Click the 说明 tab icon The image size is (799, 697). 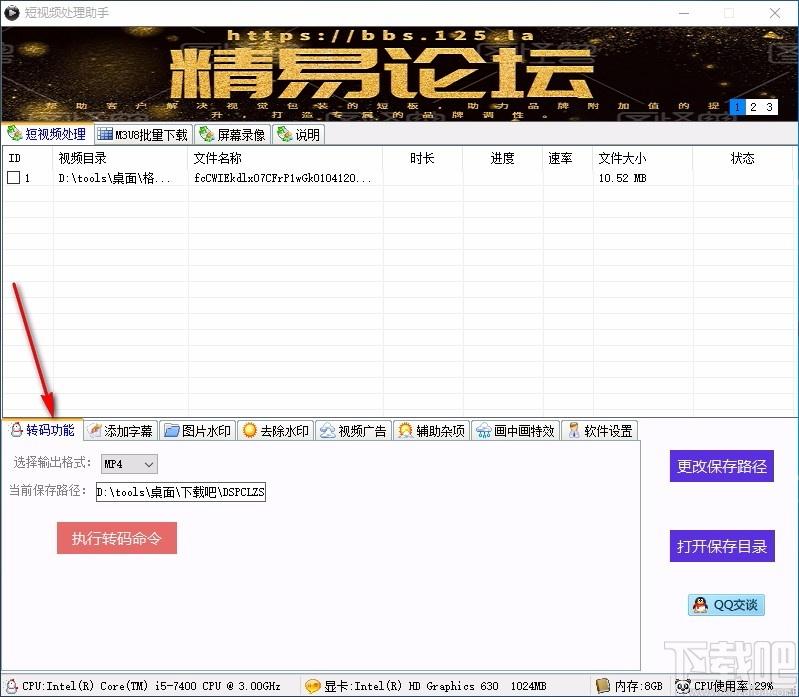tap(284, 134)
